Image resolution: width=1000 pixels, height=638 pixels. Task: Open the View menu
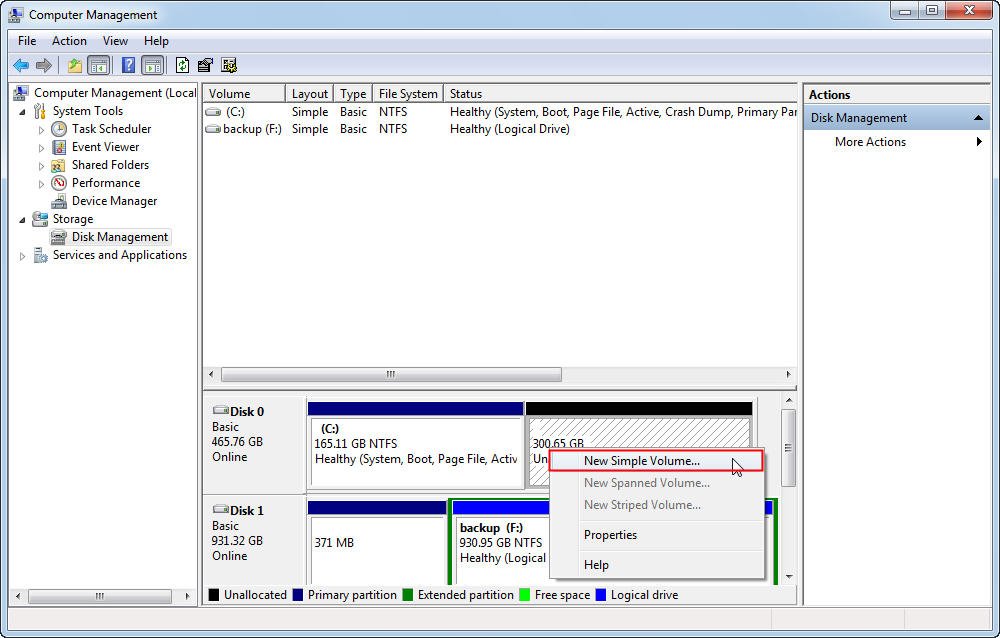(115, 41)
